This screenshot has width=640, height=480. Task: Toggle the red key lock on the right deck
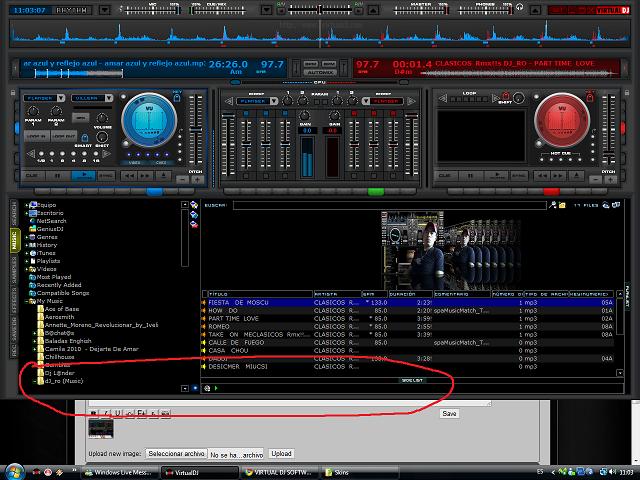point(589,97)
